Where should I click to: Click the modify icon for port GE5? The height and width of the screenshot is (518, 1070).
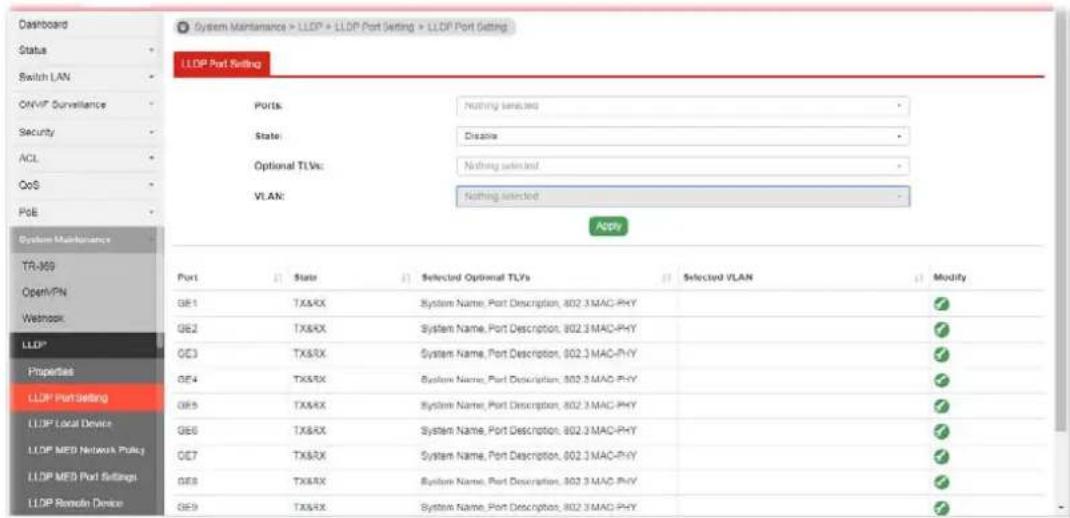click(941, 406)
